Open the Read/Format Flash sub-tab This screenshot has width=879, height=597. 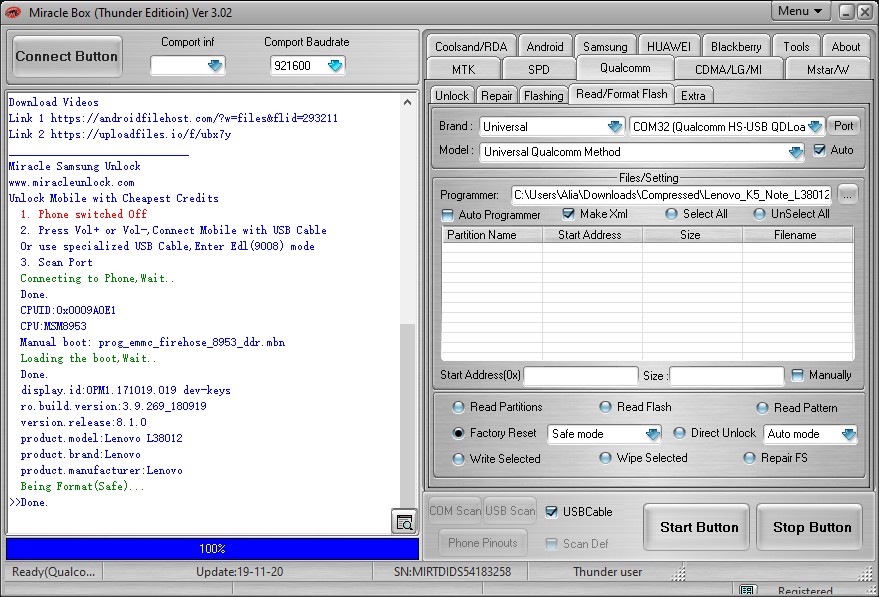pyautogui.click(x=622, y=94)
